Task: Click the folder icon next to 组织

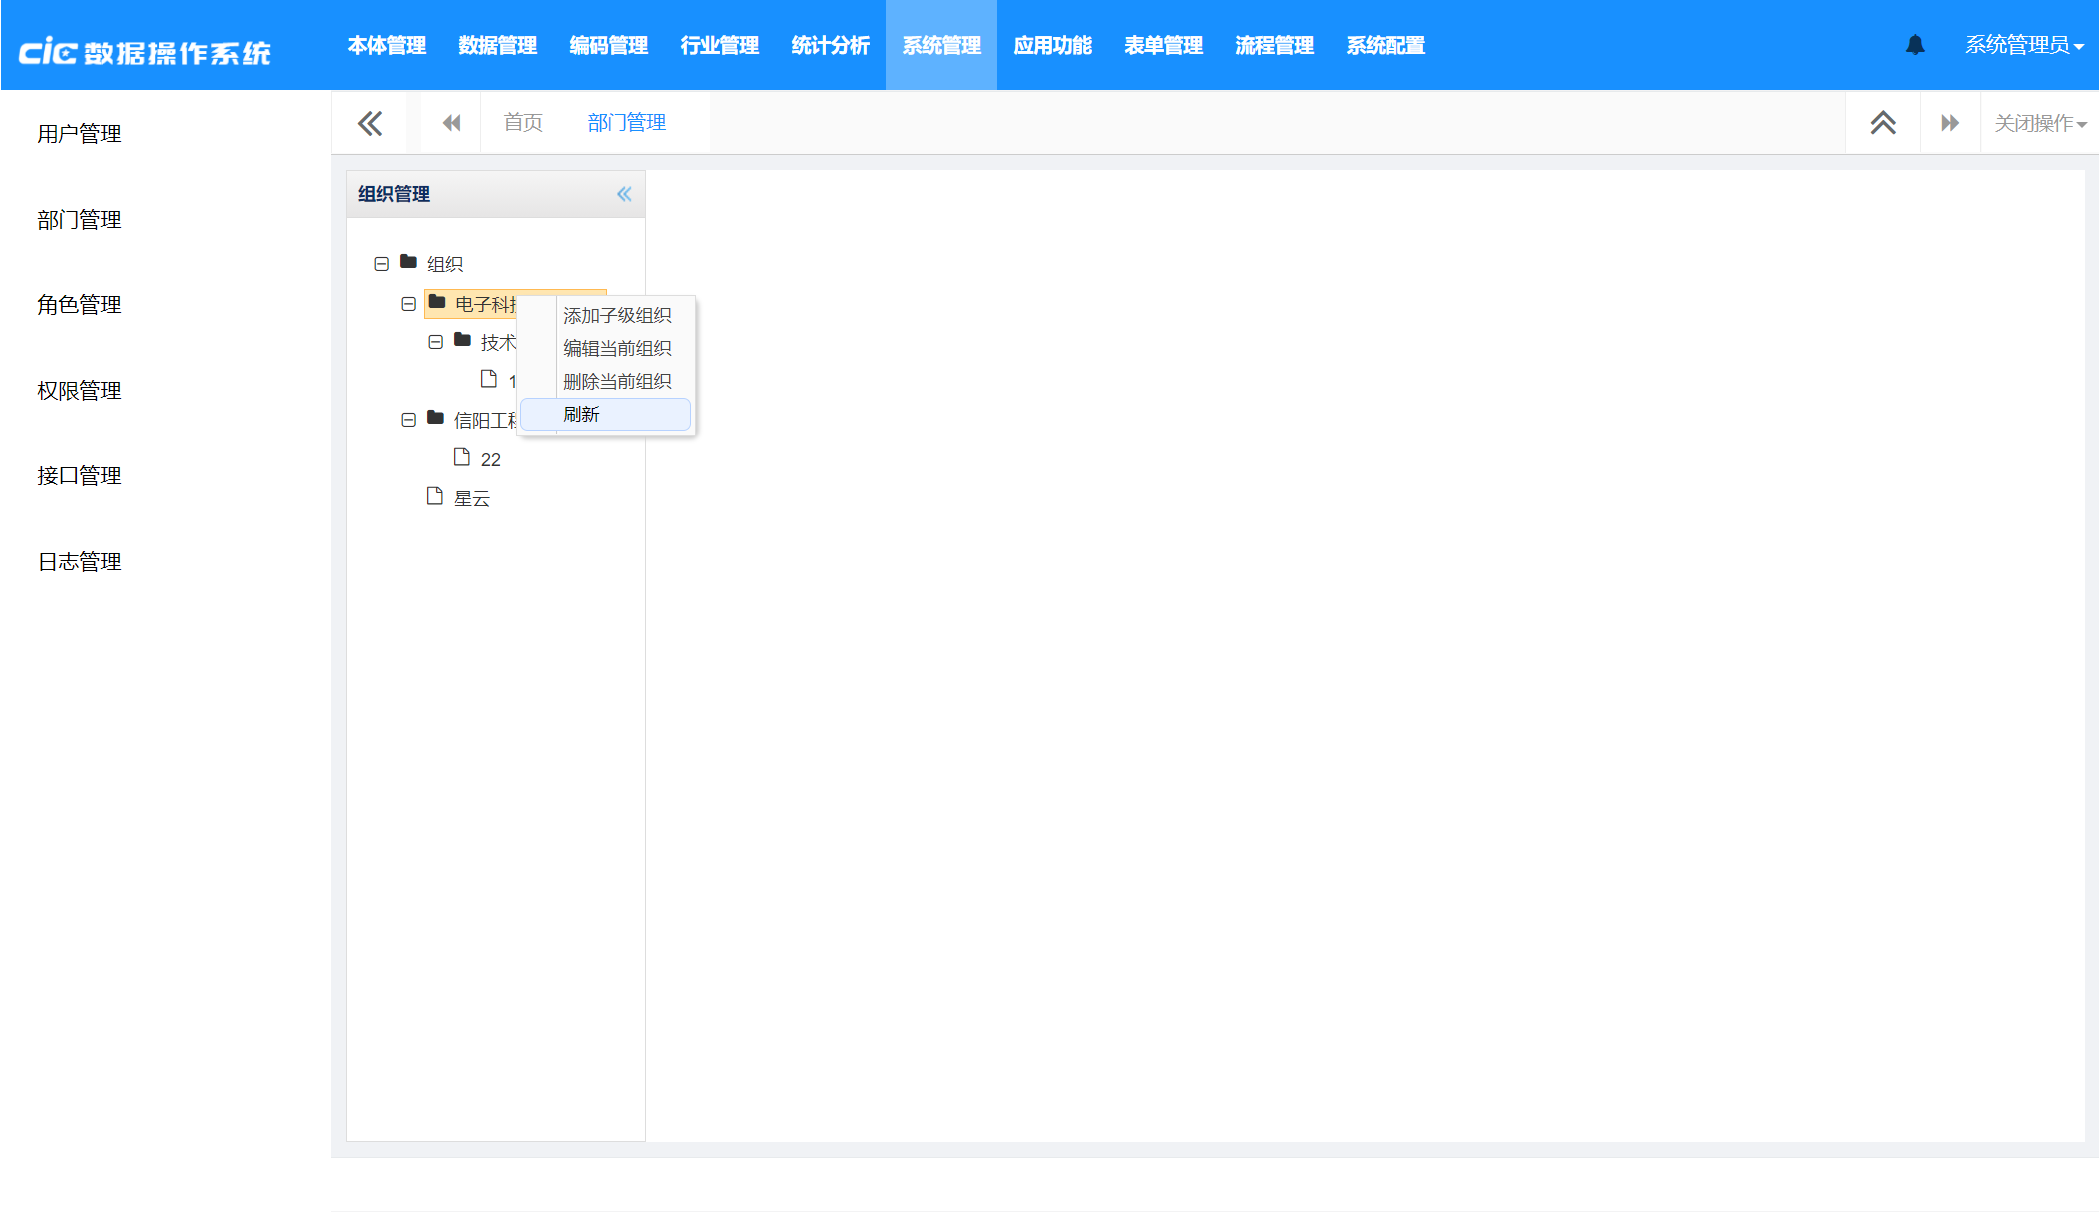Action: [408, 262]
